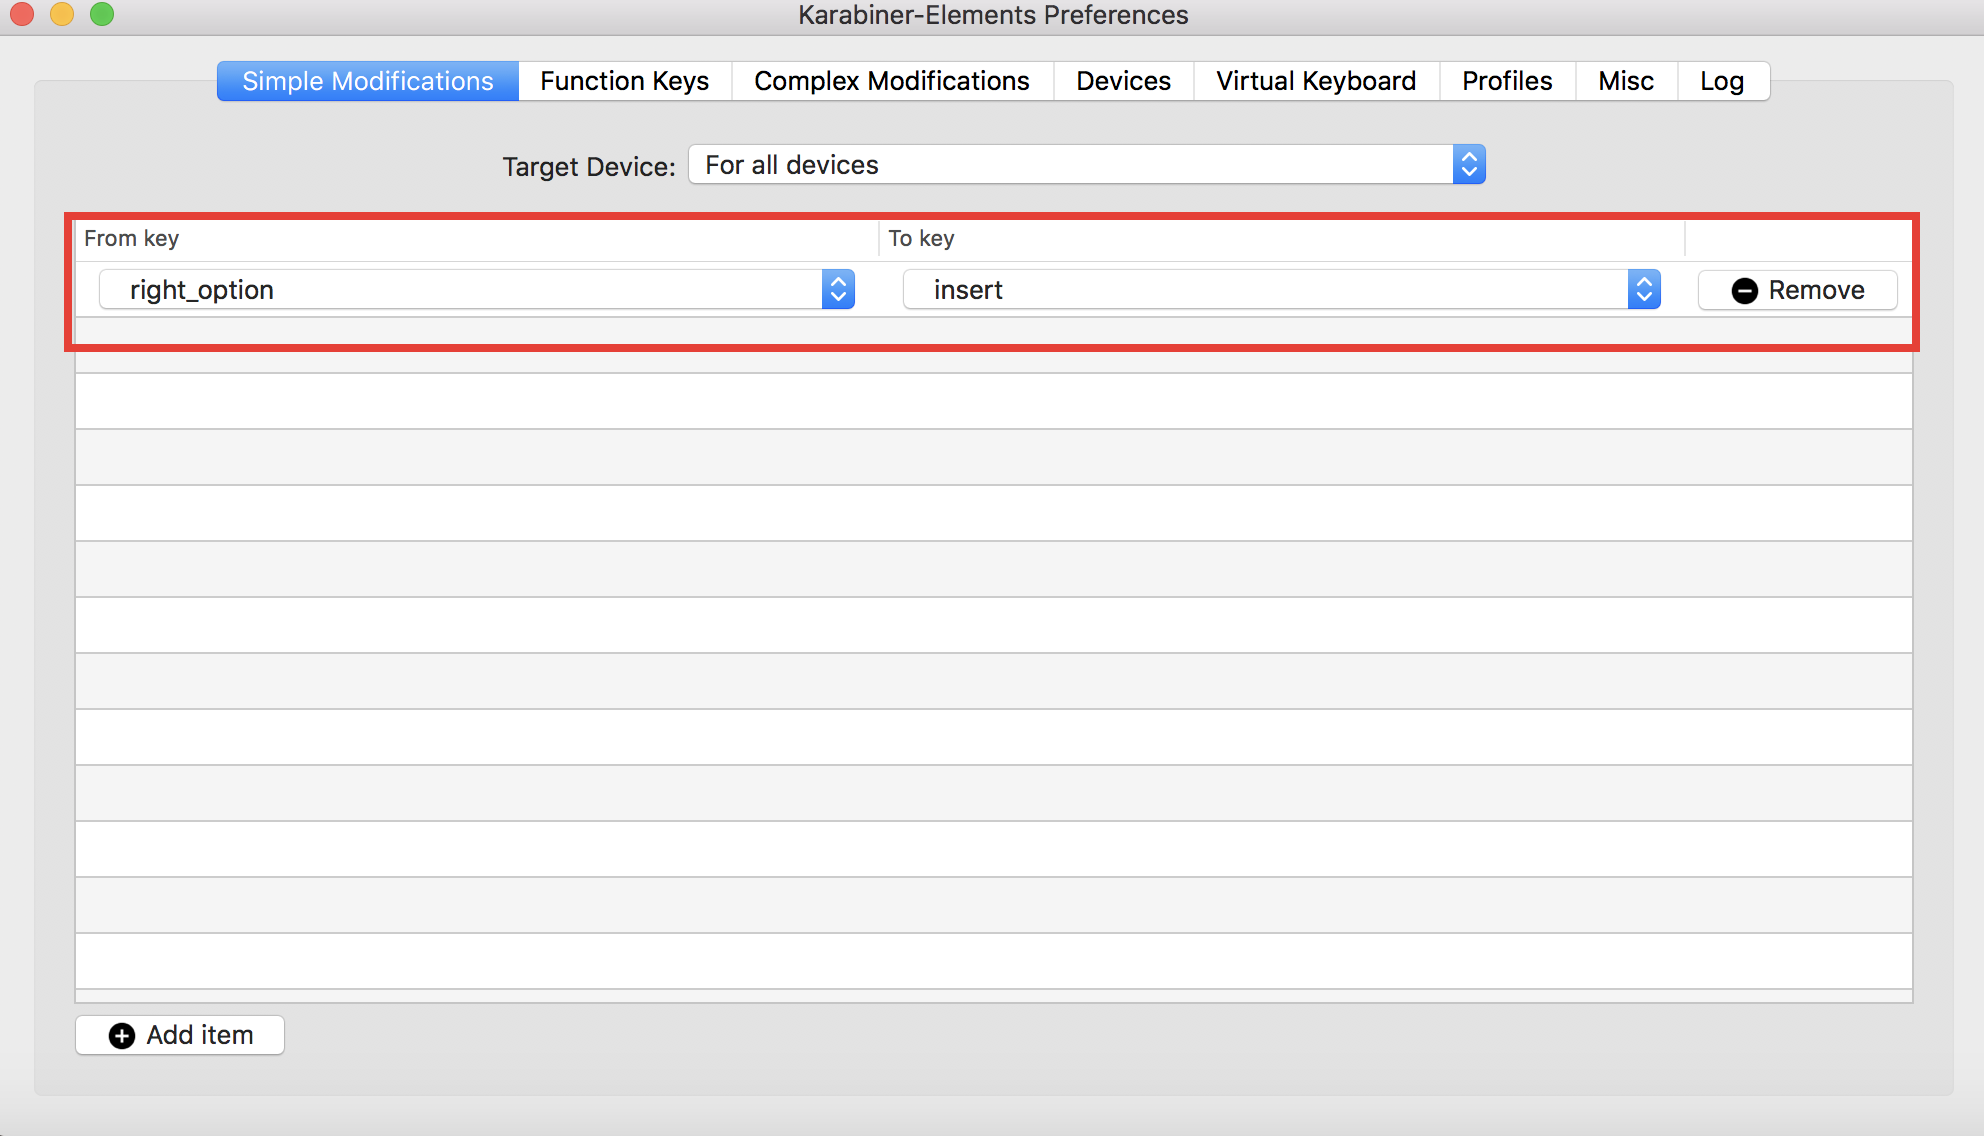Click the From key column header

coord(477,238)
